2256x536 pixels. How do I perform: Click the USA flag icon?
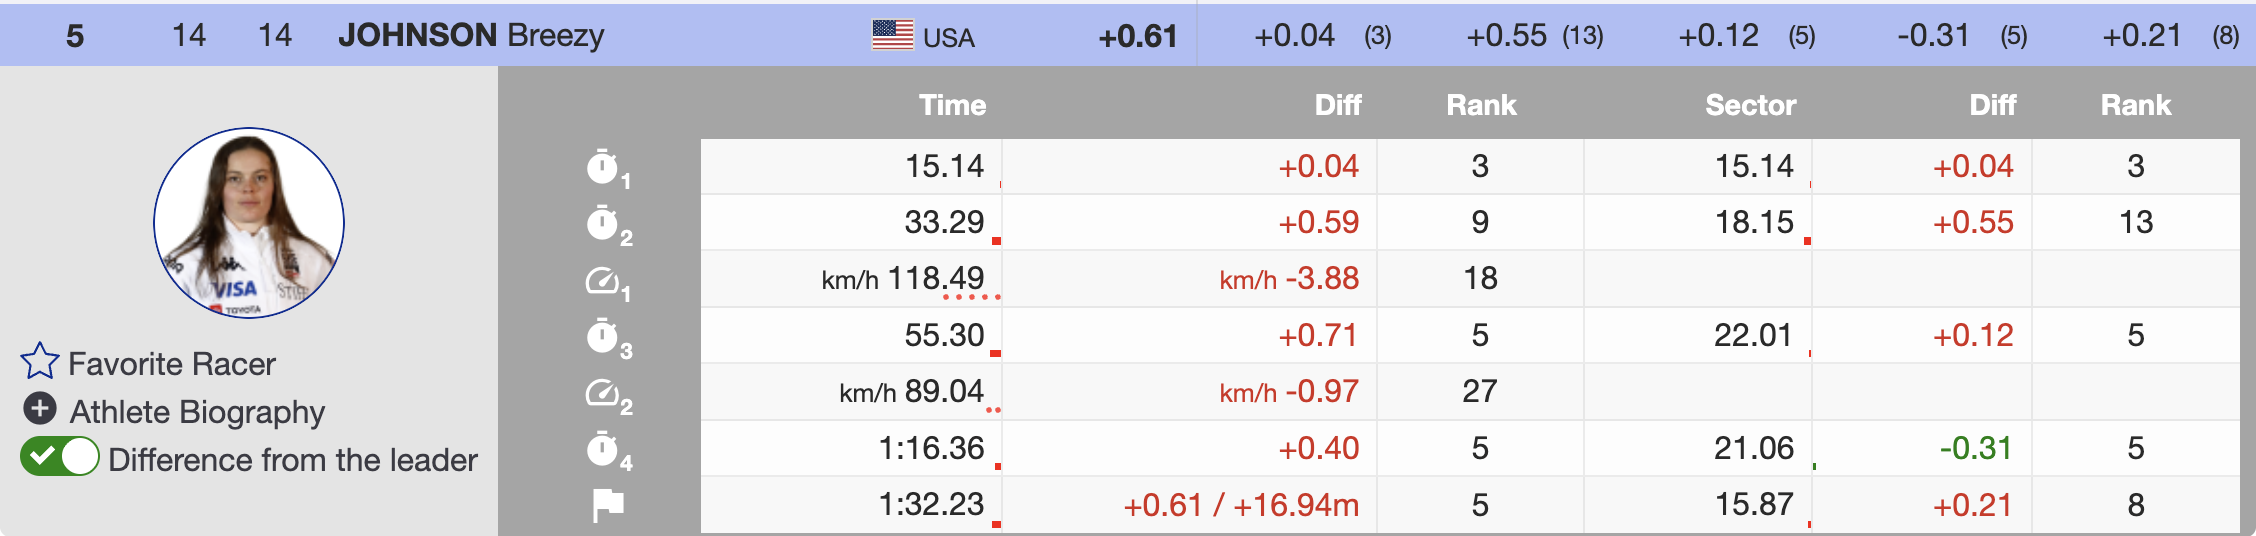pos(892,36)
